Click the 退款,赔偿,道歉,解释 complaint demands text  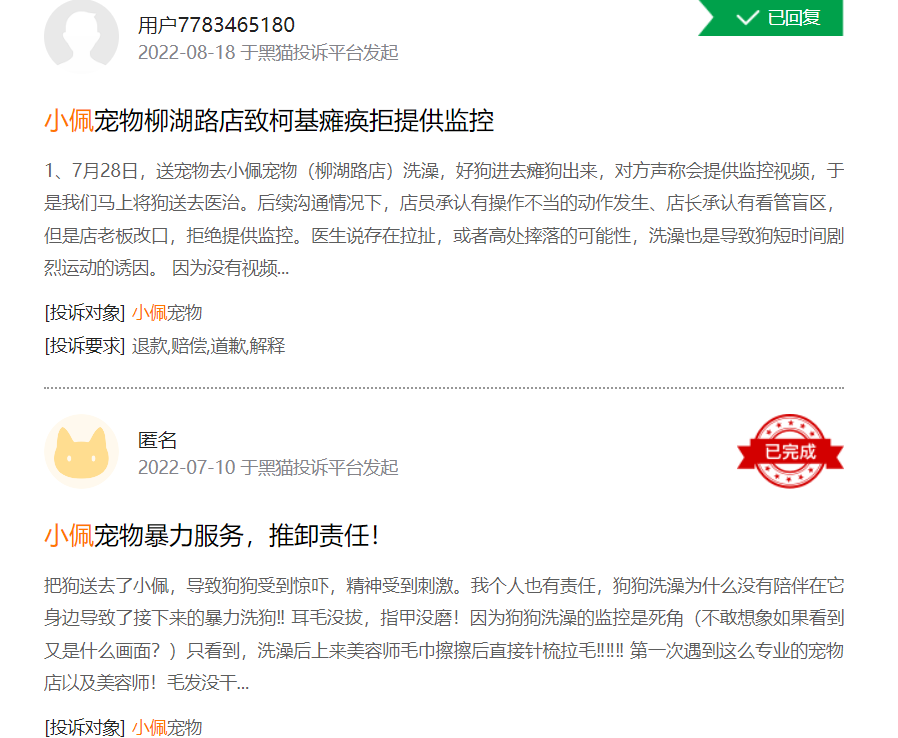[208, 346]
